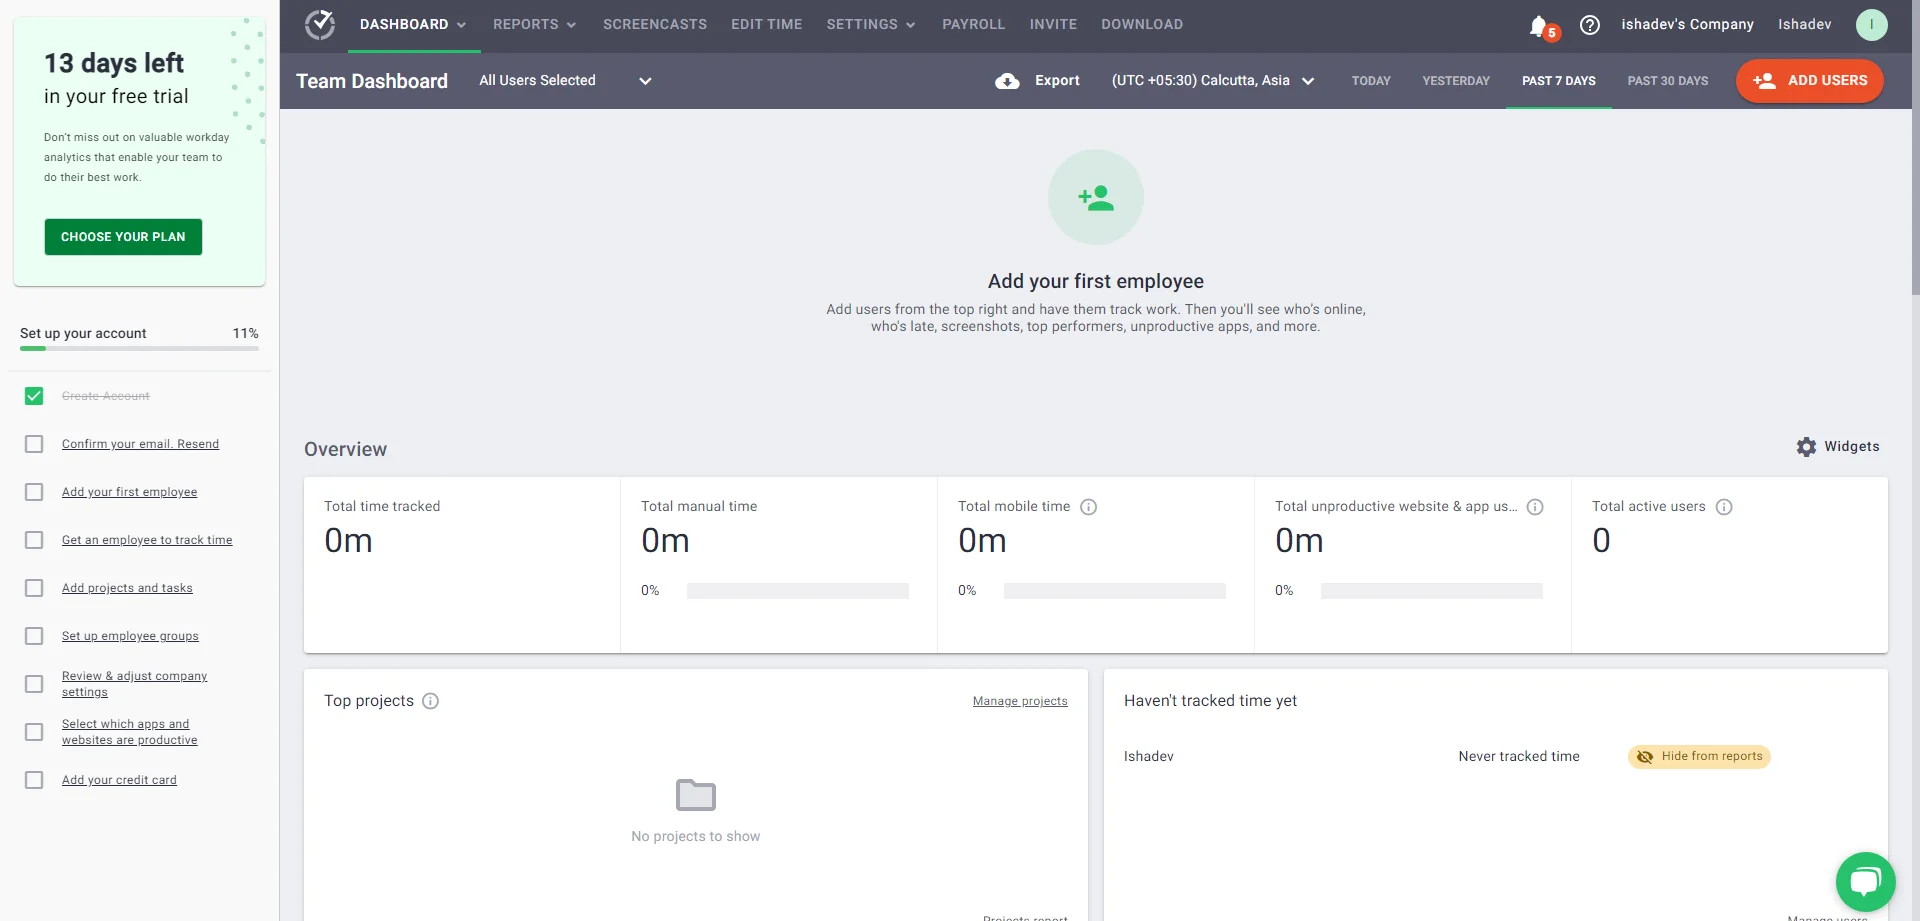Open the Calcutta, Asia timezone dropdown

1213,81
